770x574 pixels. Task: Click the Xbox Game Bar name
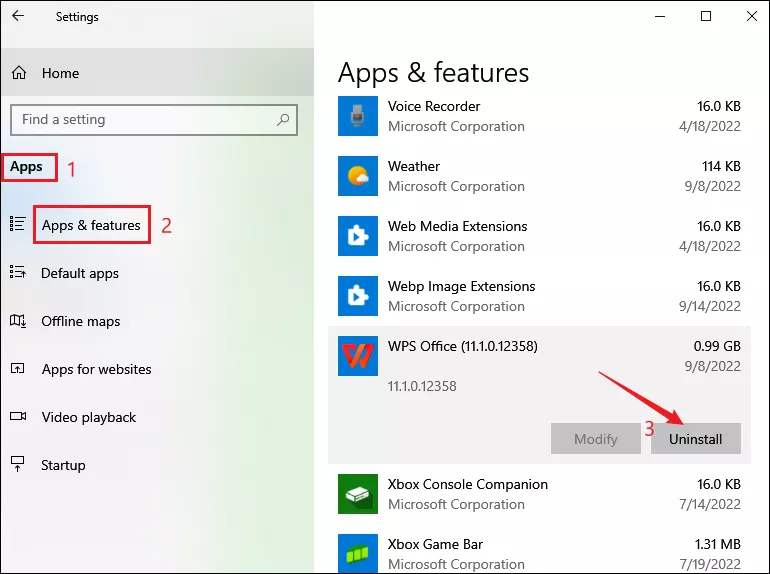pos(436,544)
